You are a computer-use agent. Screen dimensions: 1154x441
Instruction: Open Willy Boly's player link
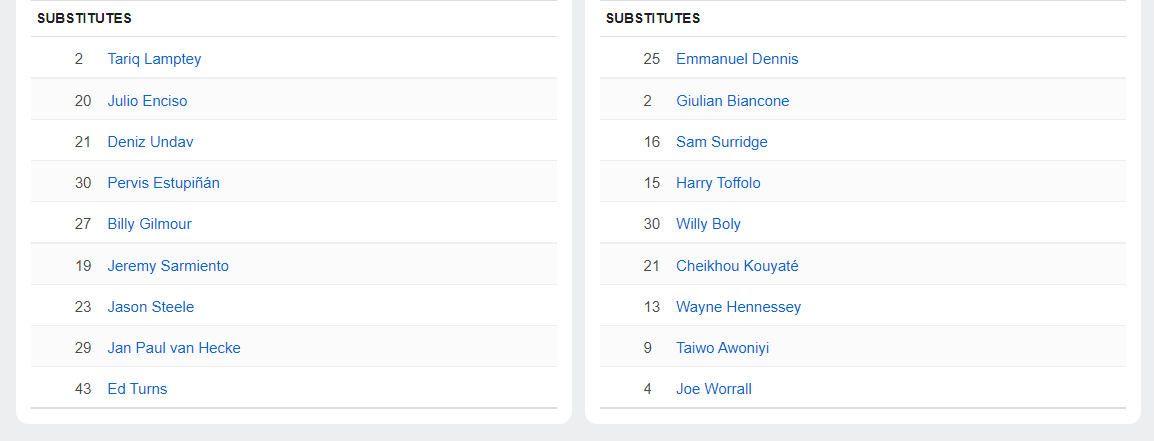(708, 224)
